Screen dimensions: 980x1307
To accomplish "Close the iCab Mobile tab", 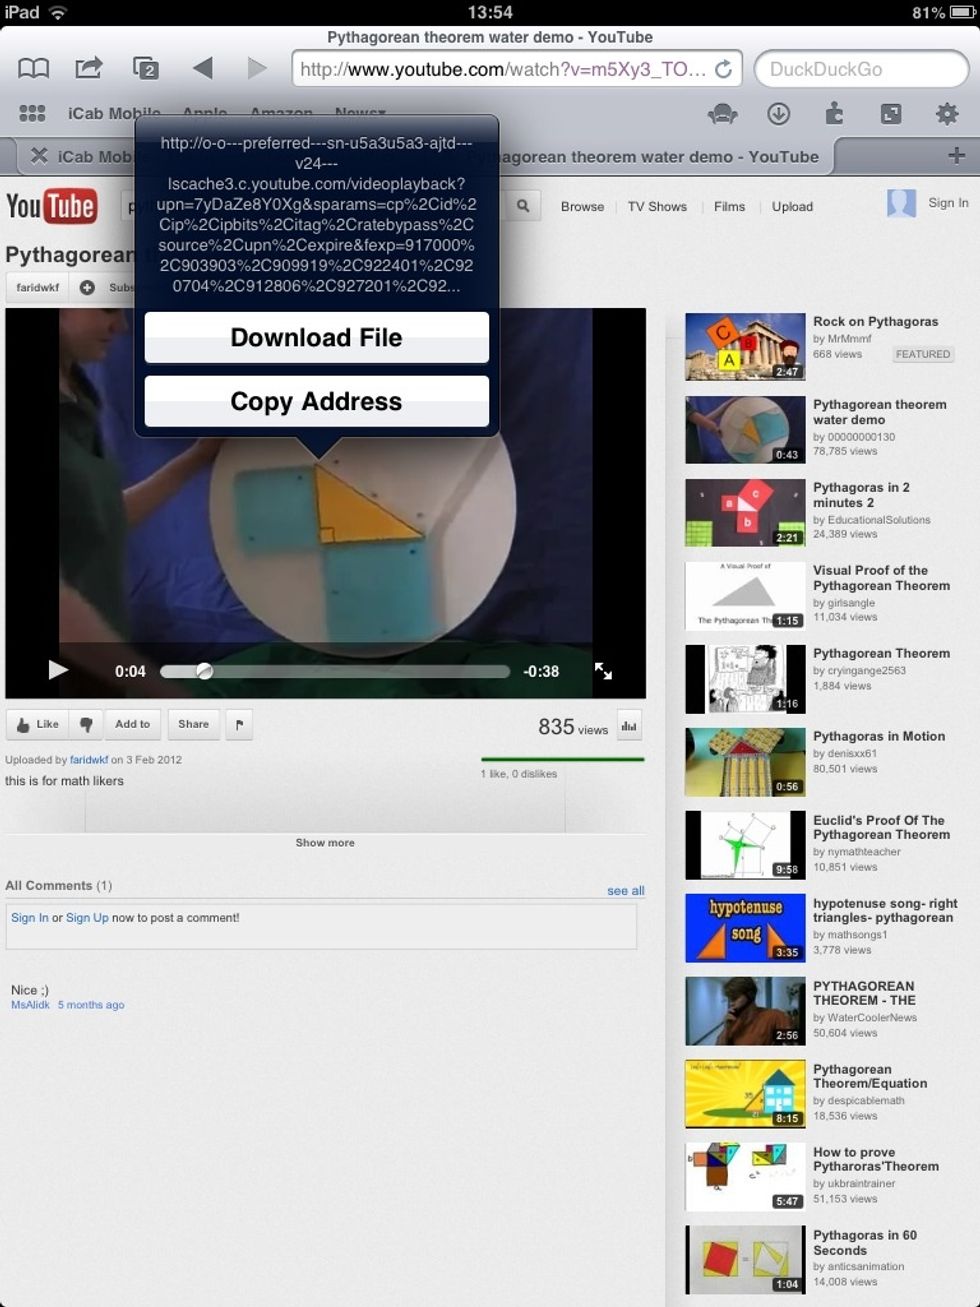I will (x=39, y=155).
